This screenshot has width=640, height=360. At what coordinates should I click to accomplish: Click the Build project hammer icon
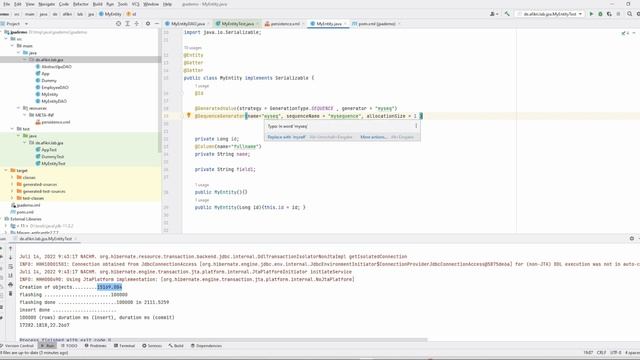[x=507, y=14]
